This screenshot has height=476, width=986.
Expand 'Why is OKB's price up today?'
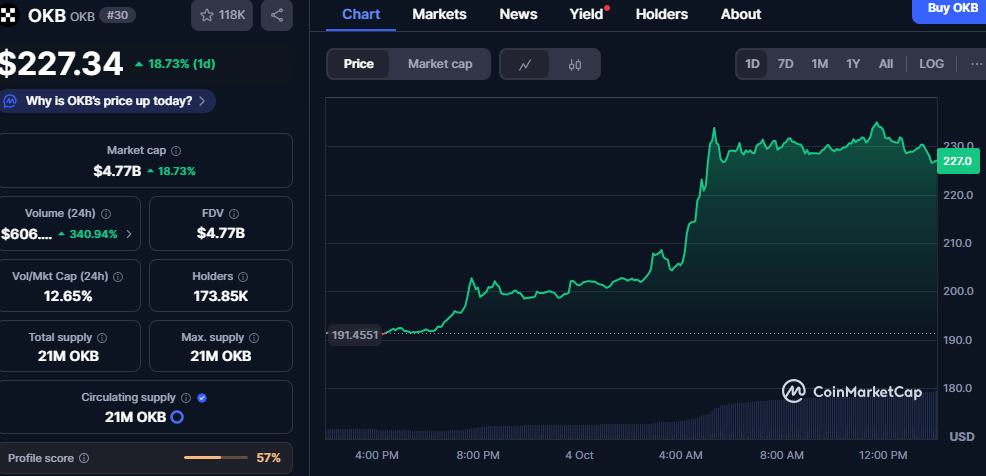point(108,101)
